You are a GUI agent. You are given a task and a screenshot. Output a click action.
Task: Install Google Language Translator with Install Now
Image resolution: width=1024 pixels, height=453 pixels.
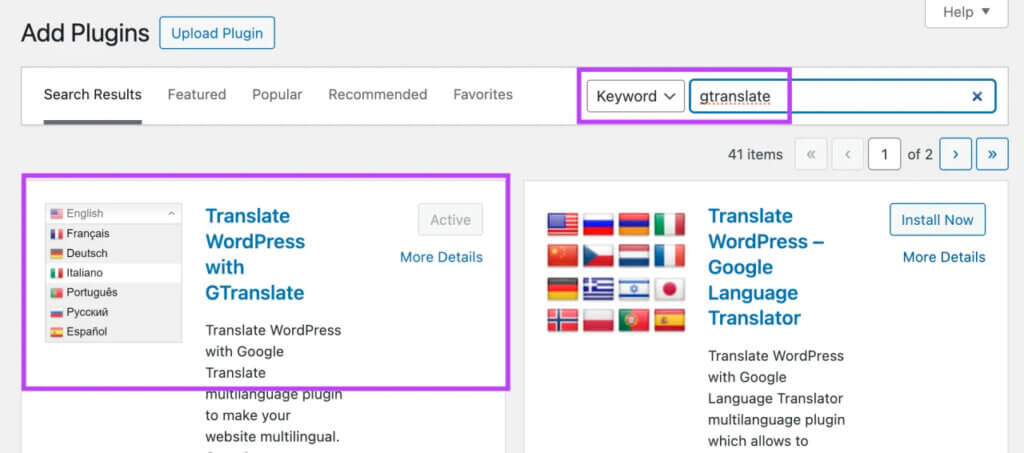tap(937, 220)
